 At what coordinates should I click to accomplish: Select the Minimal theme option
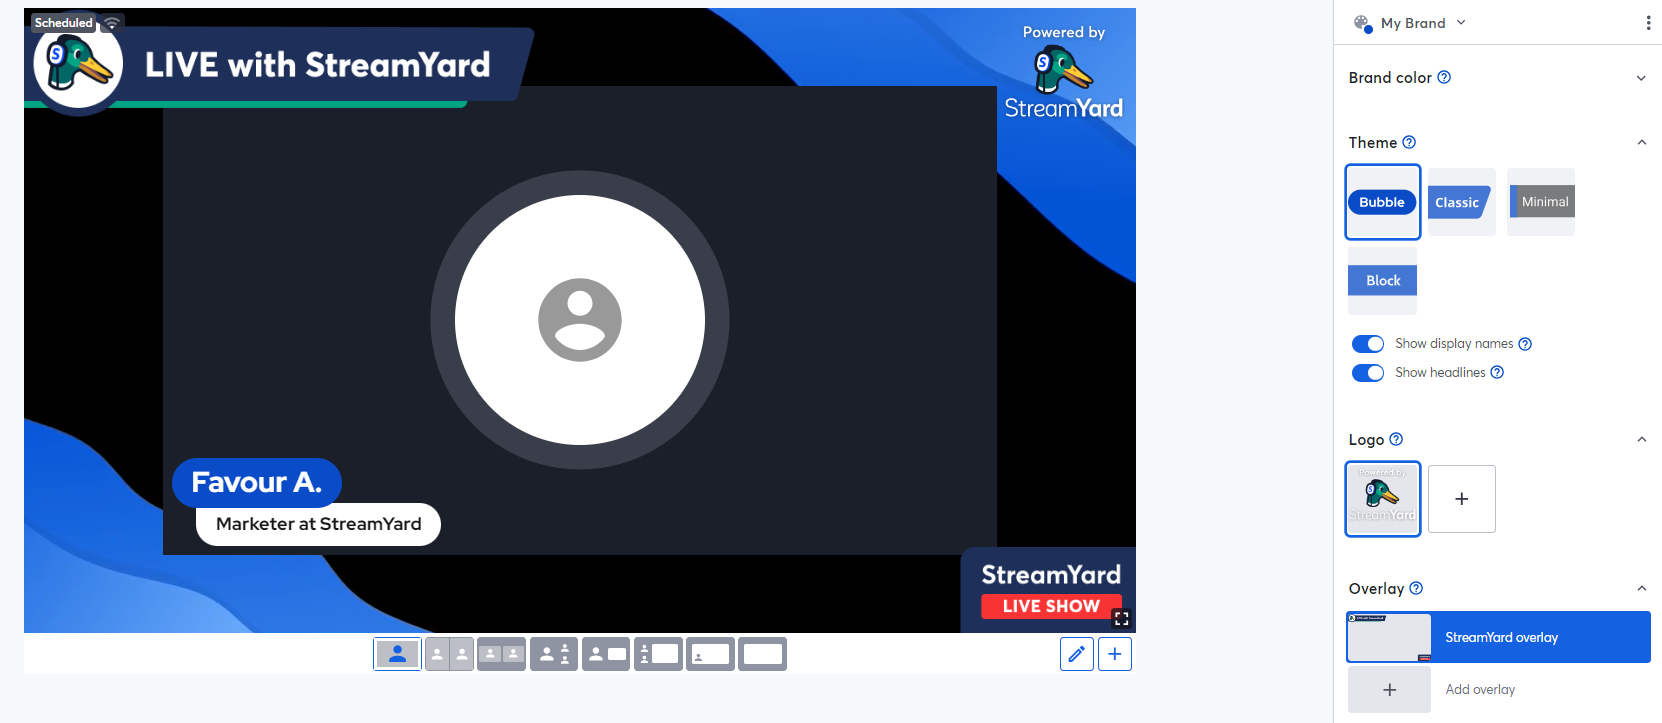(x=1541, y=202)
